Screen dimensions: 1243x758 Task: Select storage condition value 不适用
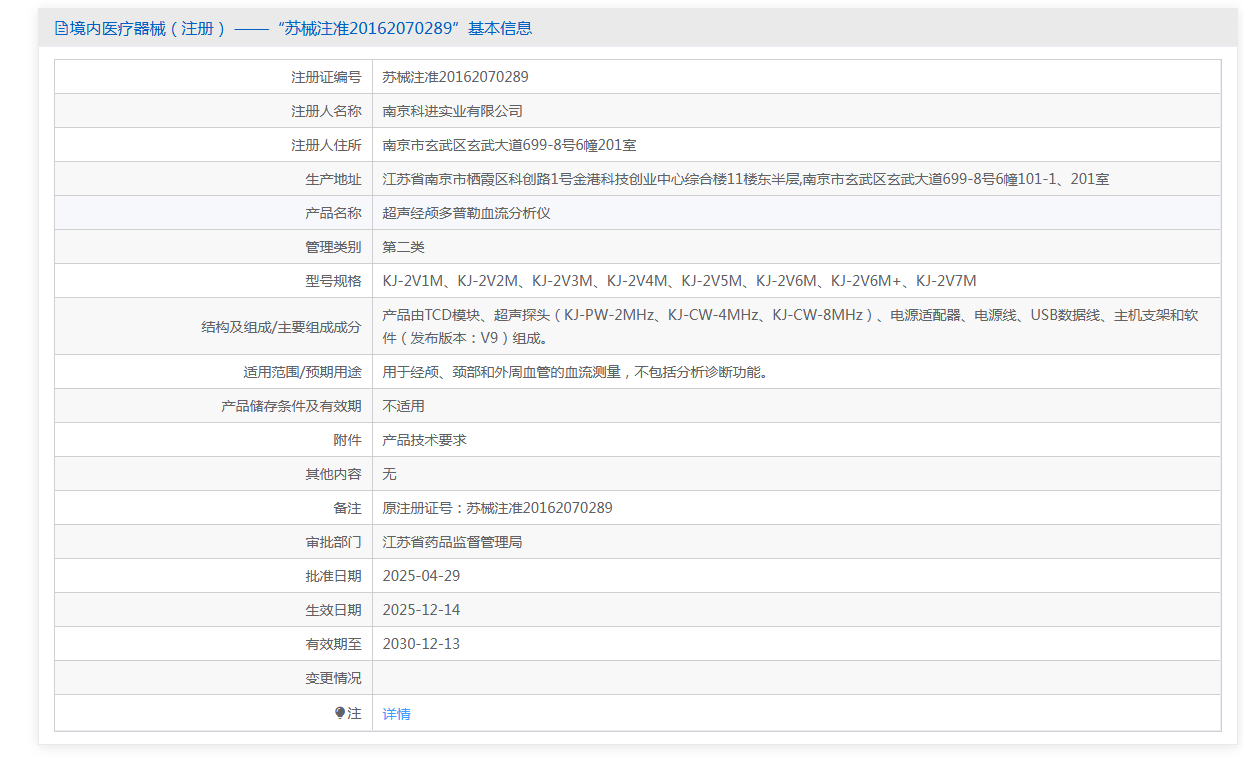(404, 406)
